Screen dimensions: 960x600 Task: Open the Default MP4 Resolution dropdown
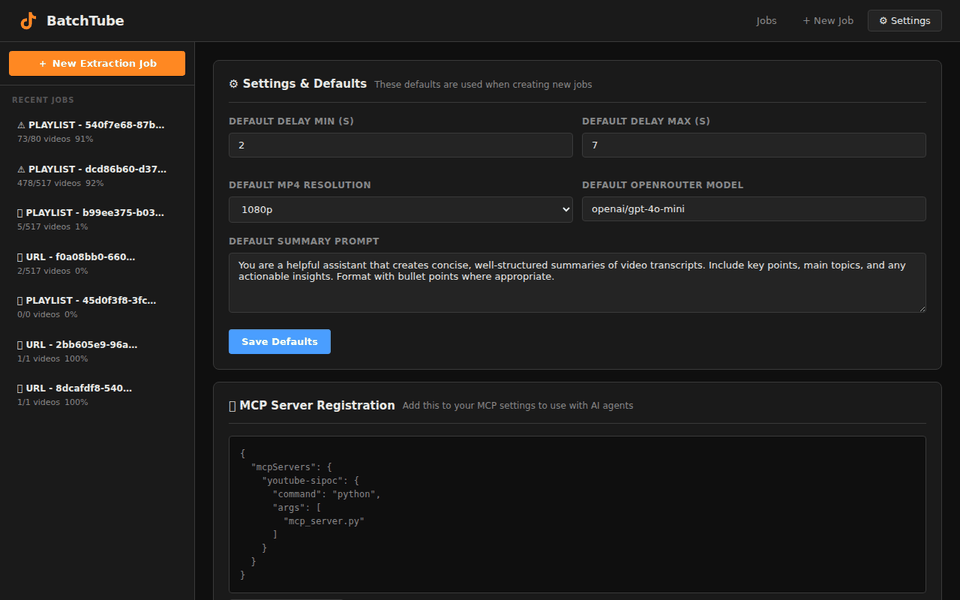pos(400,209)
